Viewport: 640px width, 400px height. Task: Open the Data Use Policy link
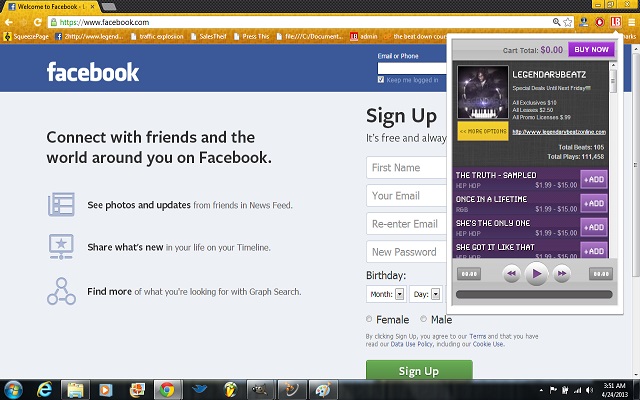[411, 344]
